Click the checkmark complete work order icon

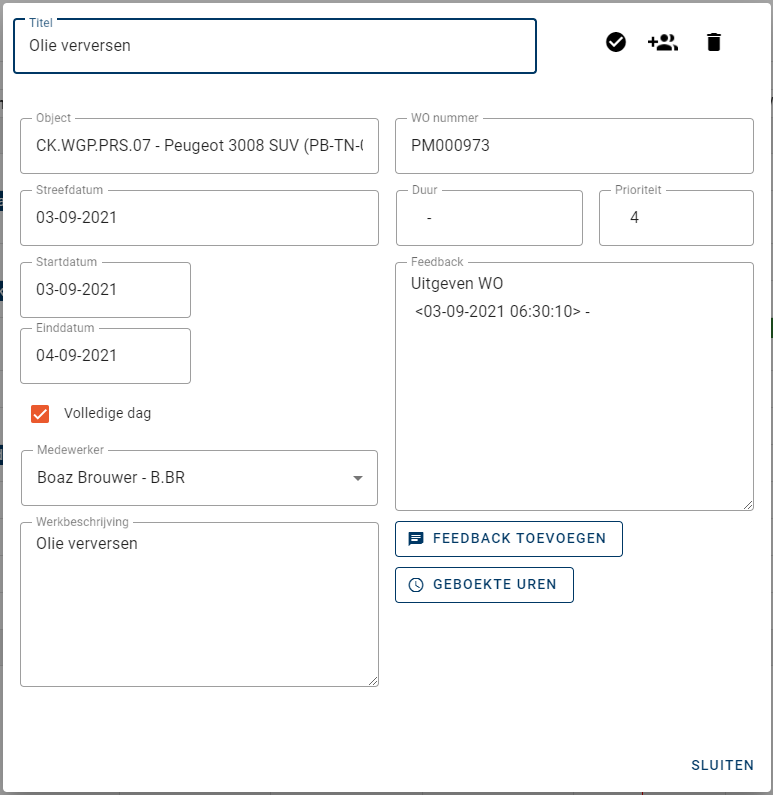tap(616, 42)
